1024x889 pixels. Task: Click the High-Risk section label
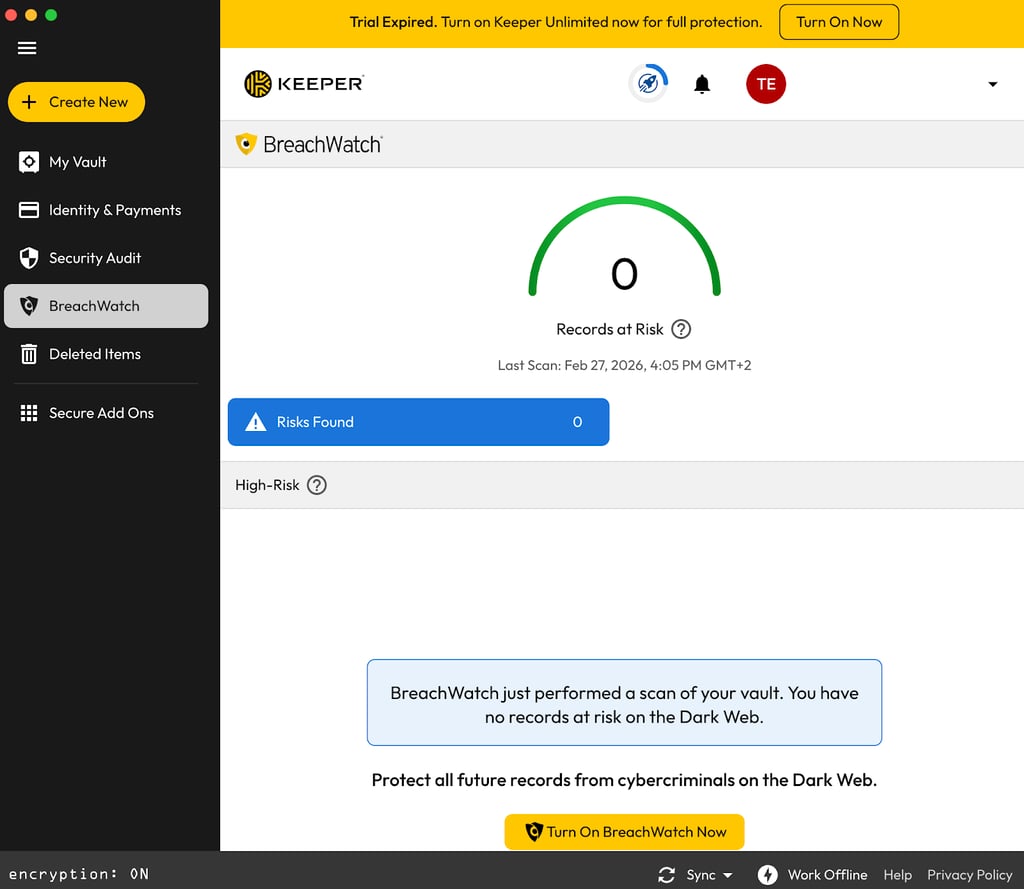(x=267, y=485)
